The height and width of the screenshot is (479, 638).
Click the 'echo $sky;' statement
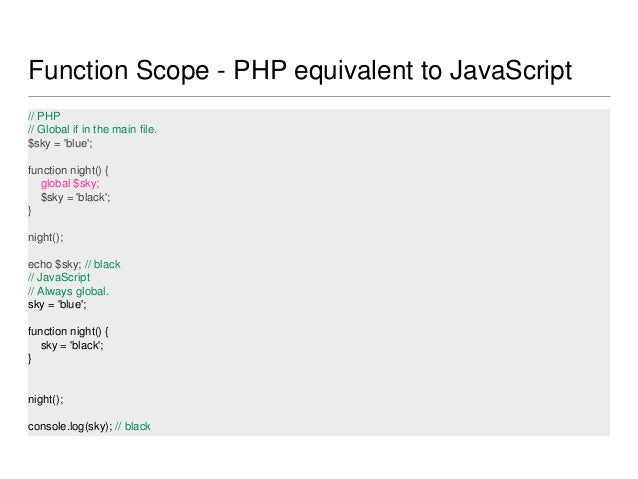[x=55, y=265]
